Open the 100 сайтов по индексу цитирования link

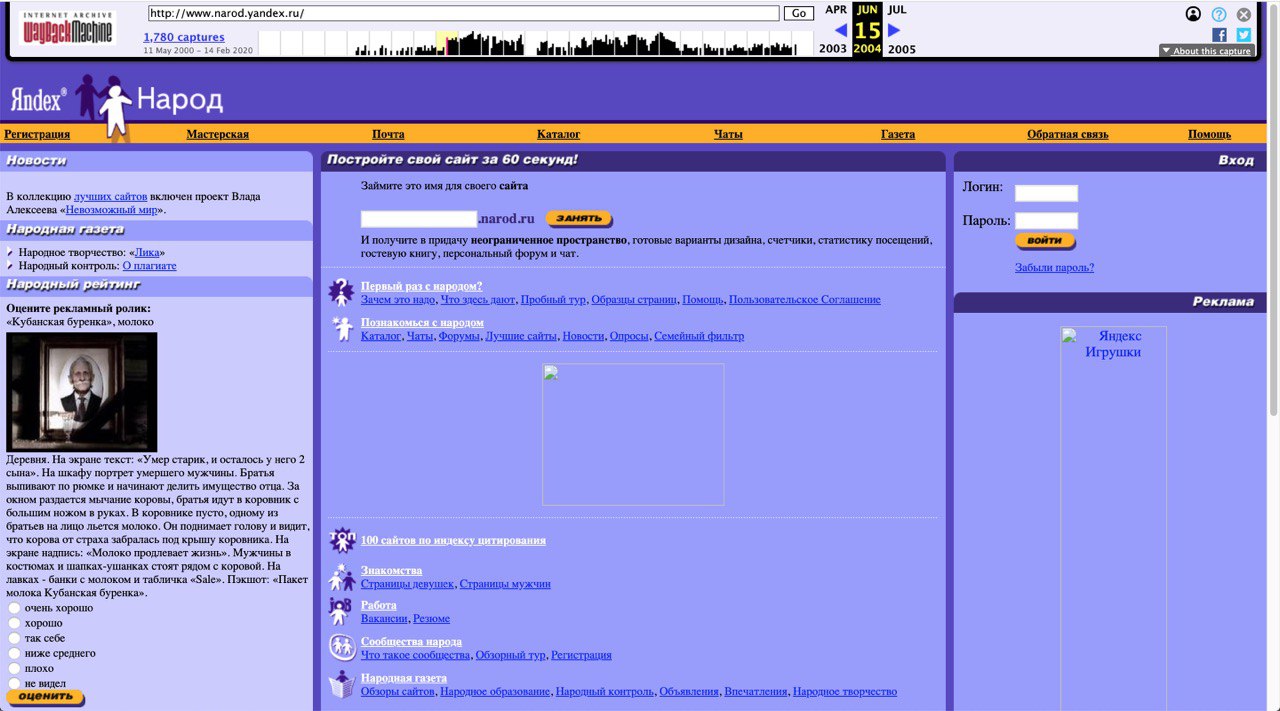click(453, 540)
